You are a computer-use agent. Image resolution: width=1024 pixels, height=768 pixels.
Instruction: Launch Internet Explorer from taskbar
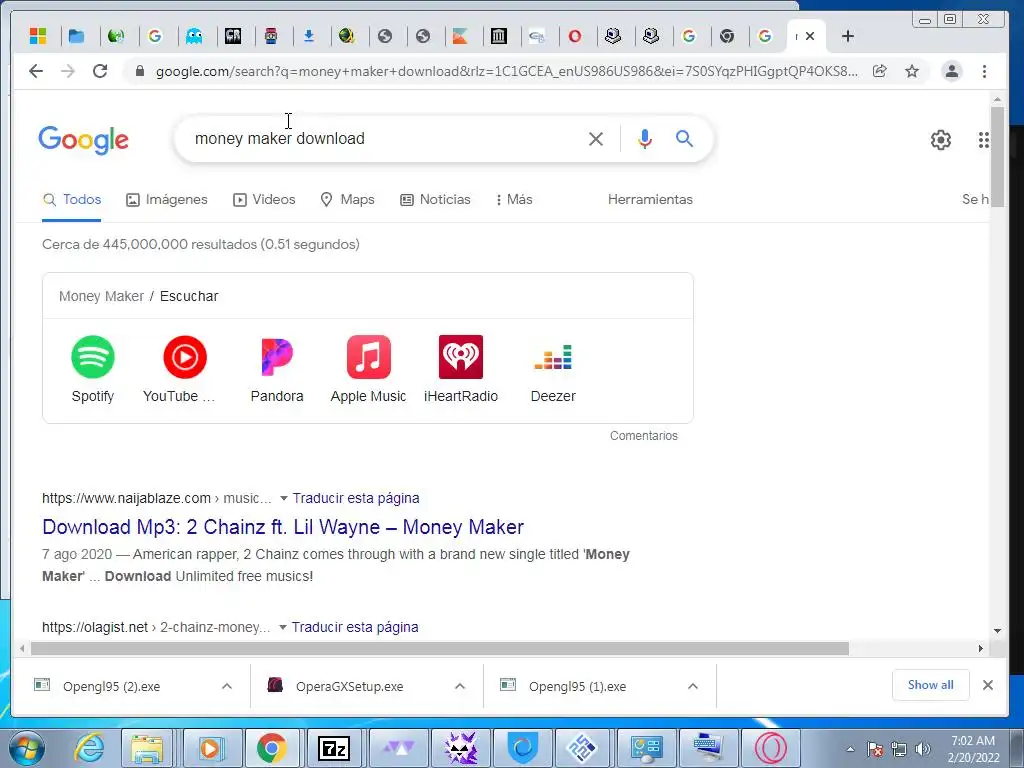[x=88, y=748]
